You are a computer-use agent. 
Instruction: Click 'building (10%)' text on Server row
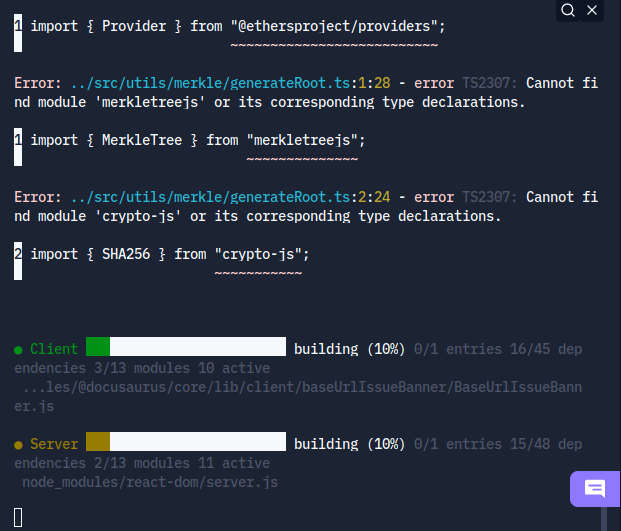pos(350,444)
